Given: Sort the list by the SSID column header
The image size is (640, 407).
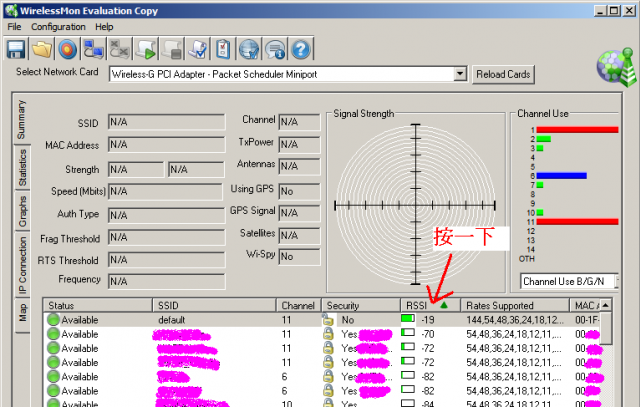Looking at the screenshot, I should (214, 305).
